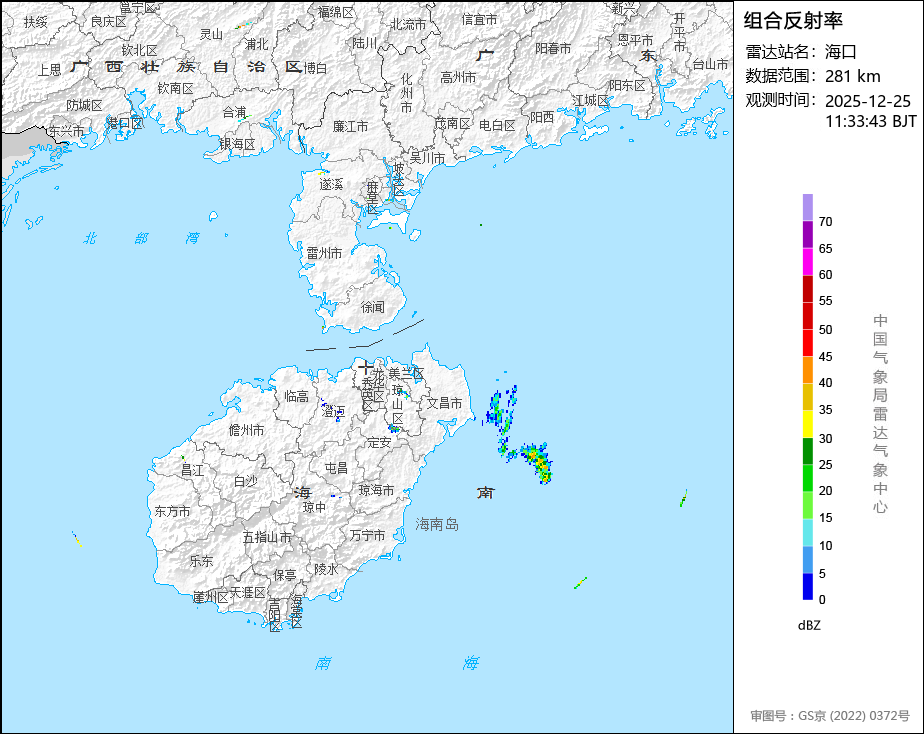Click the '遂溪' label on the map
Image resolution: width=924 pixels, height=734 pixels.
pyautogui.click(x=331, y=184)
